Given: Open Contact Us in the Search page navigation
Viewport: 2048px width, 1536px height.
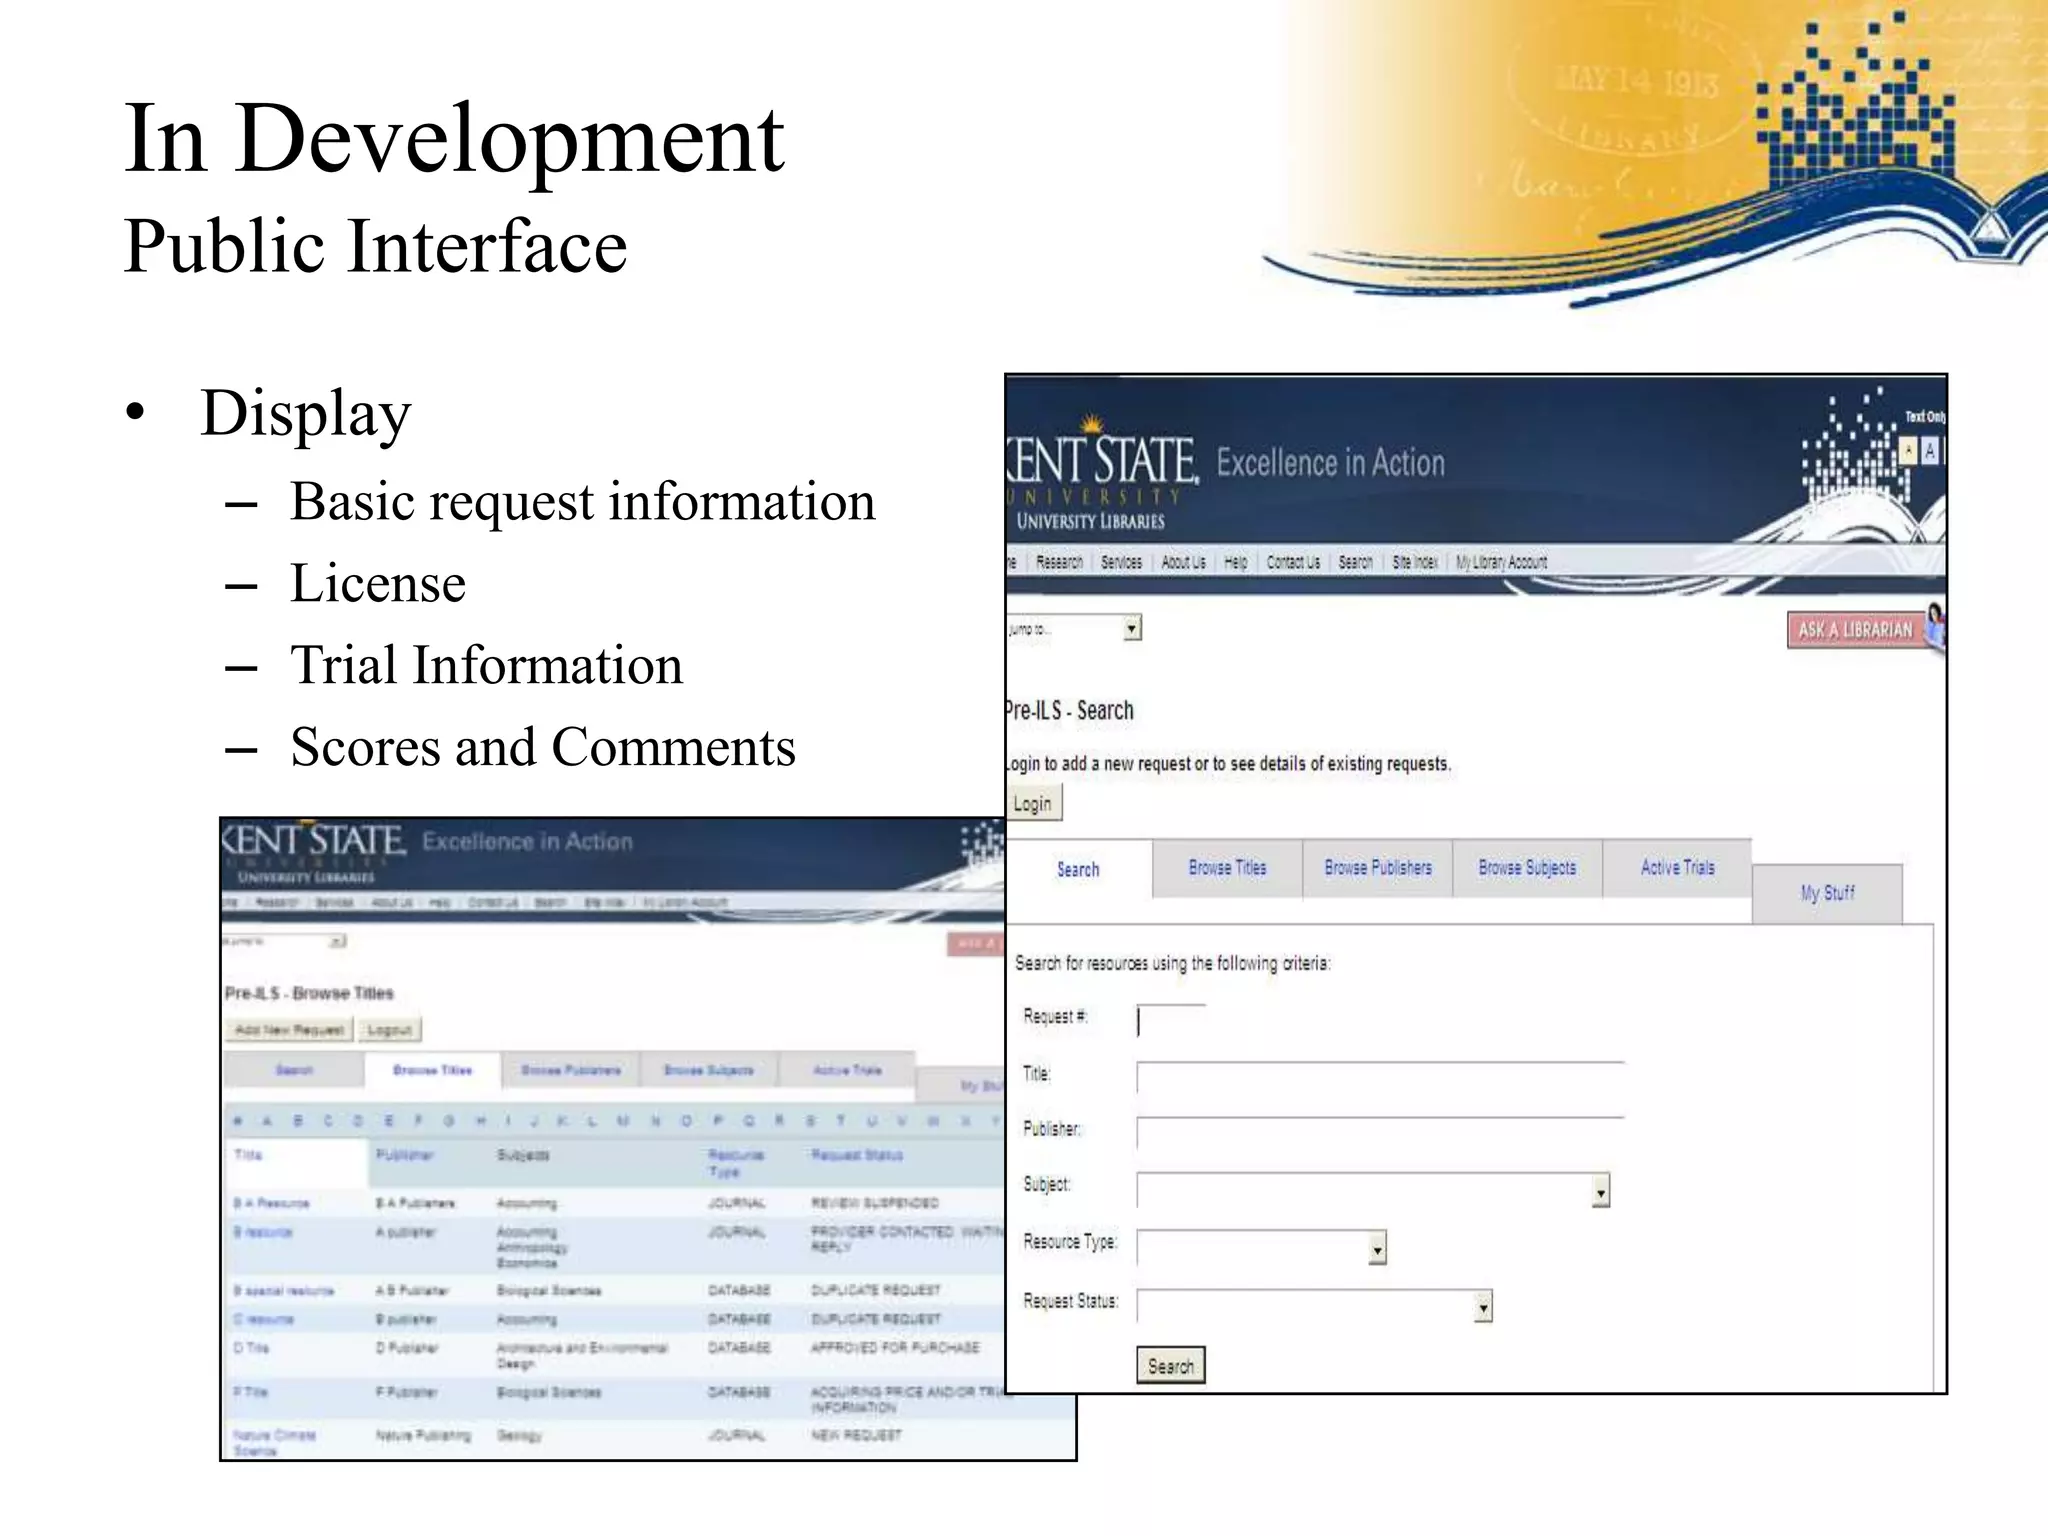Looking at the screenshot, I should click(x=1293, y=562).
